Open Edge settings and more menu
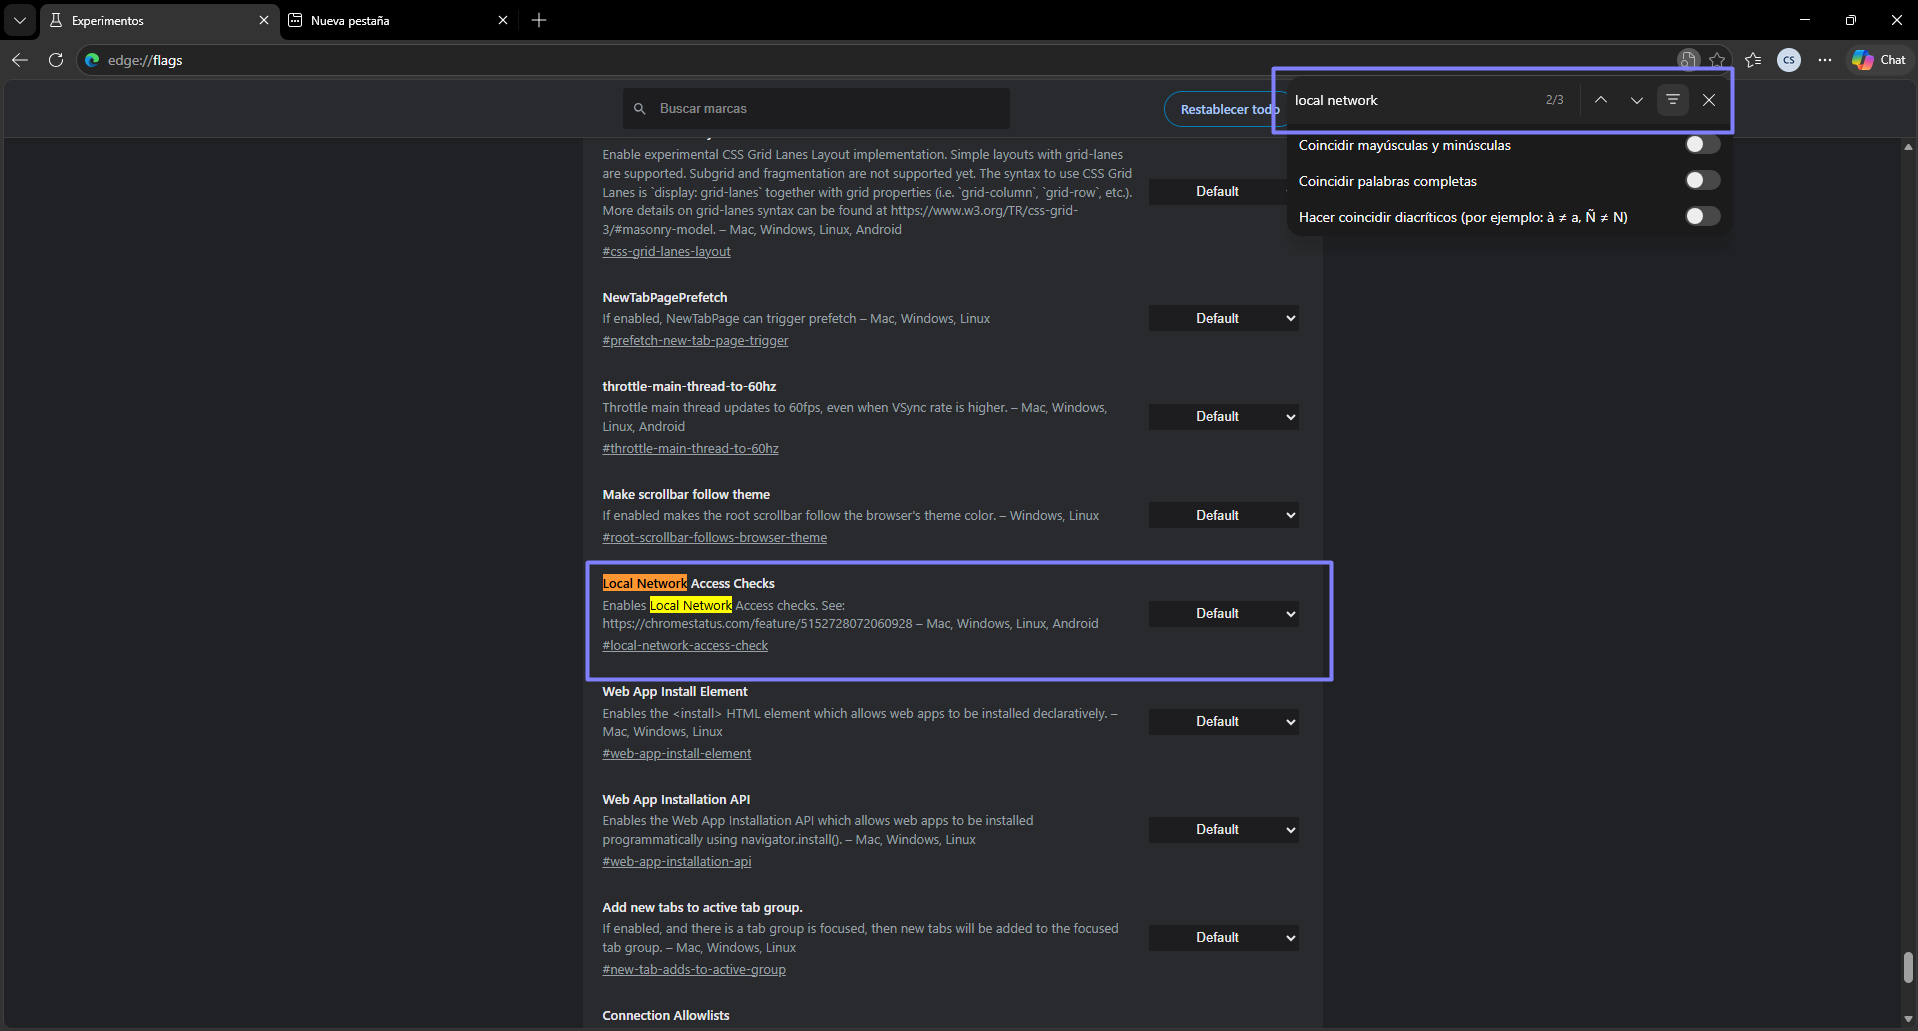The width and height of the screenshot is (1918, 1031). (1824, 60)
